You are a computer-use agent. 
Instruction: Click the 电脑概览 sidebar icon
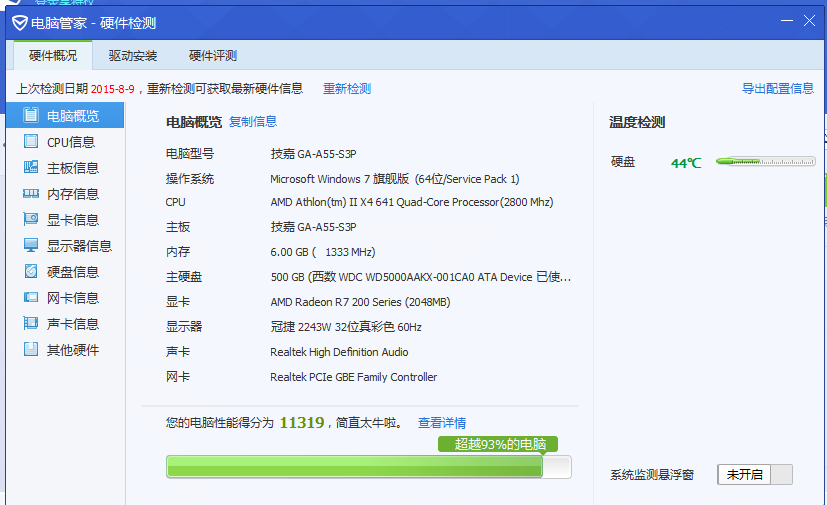tap(31, 115)
